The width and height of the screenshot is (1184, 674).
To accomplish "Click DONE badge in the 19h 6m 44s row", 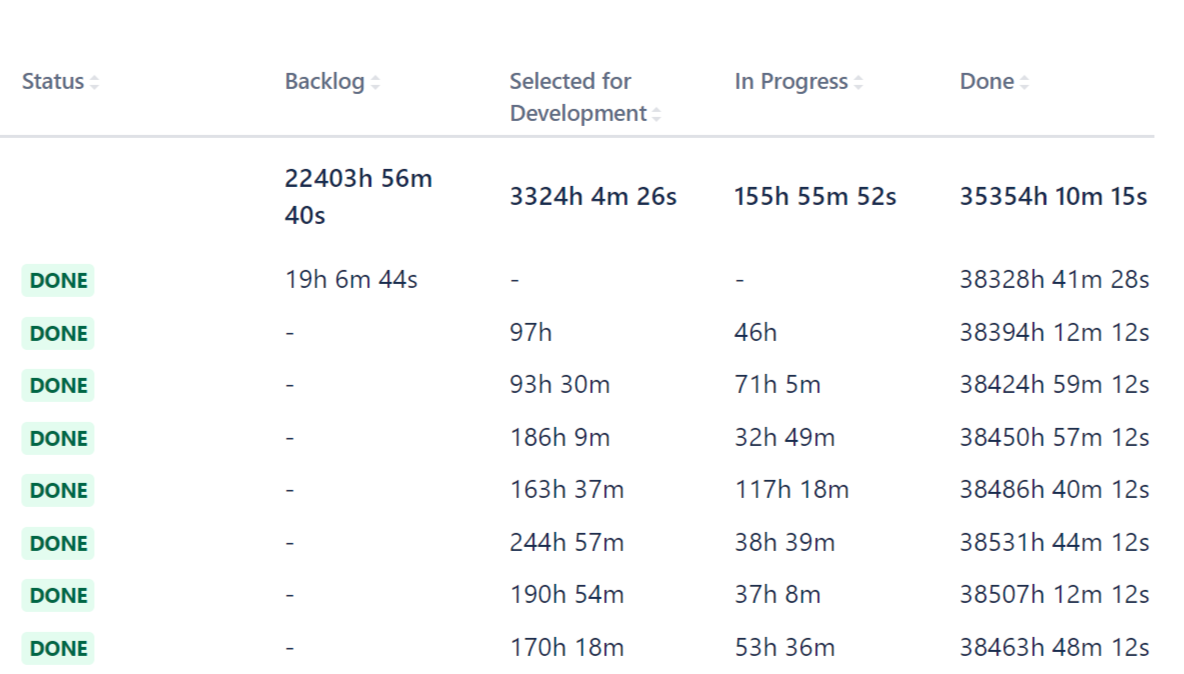I will pos(58,281).
